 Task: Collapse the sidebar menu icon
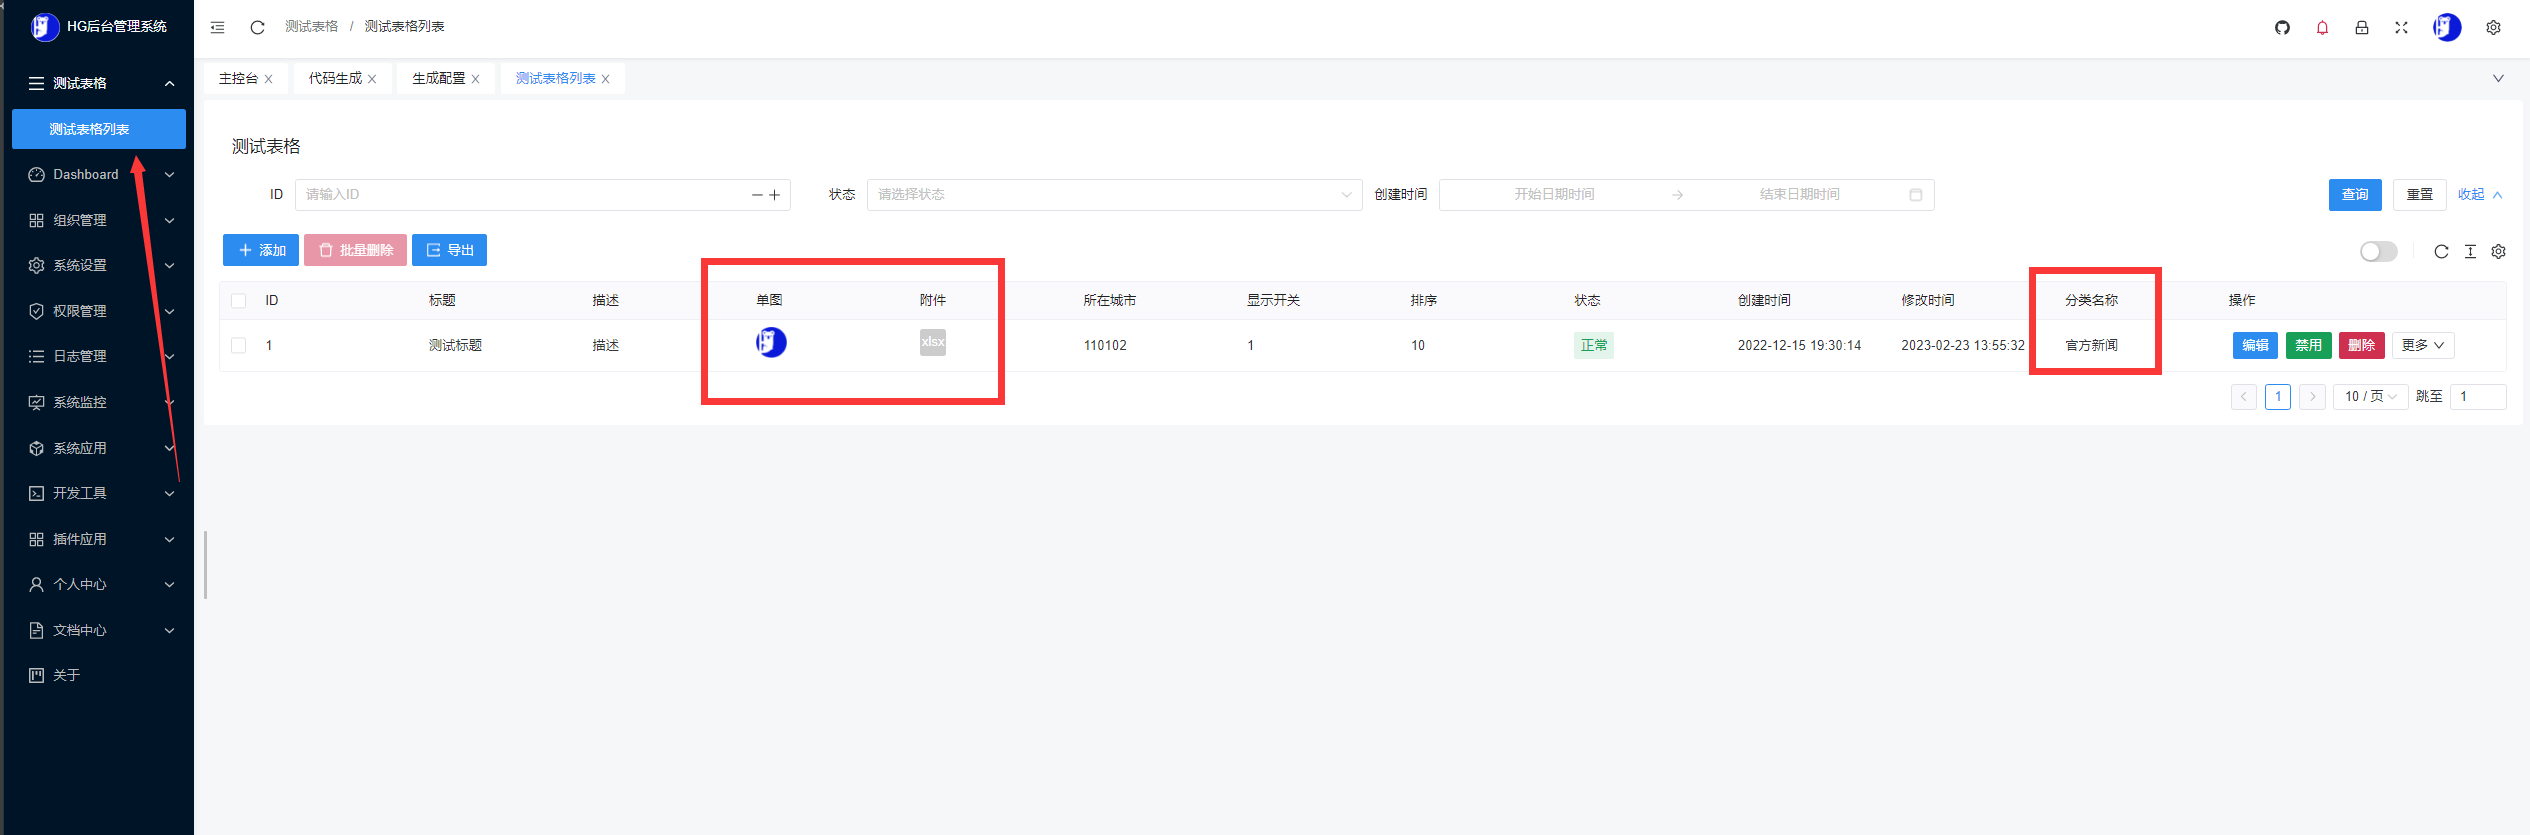point(217,27)
